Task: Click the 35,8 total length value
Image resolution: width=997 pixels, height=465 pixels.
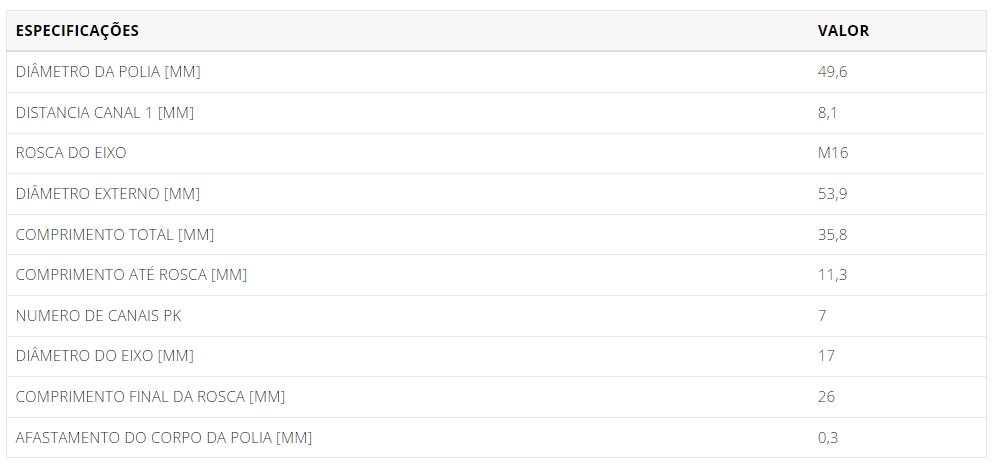Action: click(x=832, y=235)
